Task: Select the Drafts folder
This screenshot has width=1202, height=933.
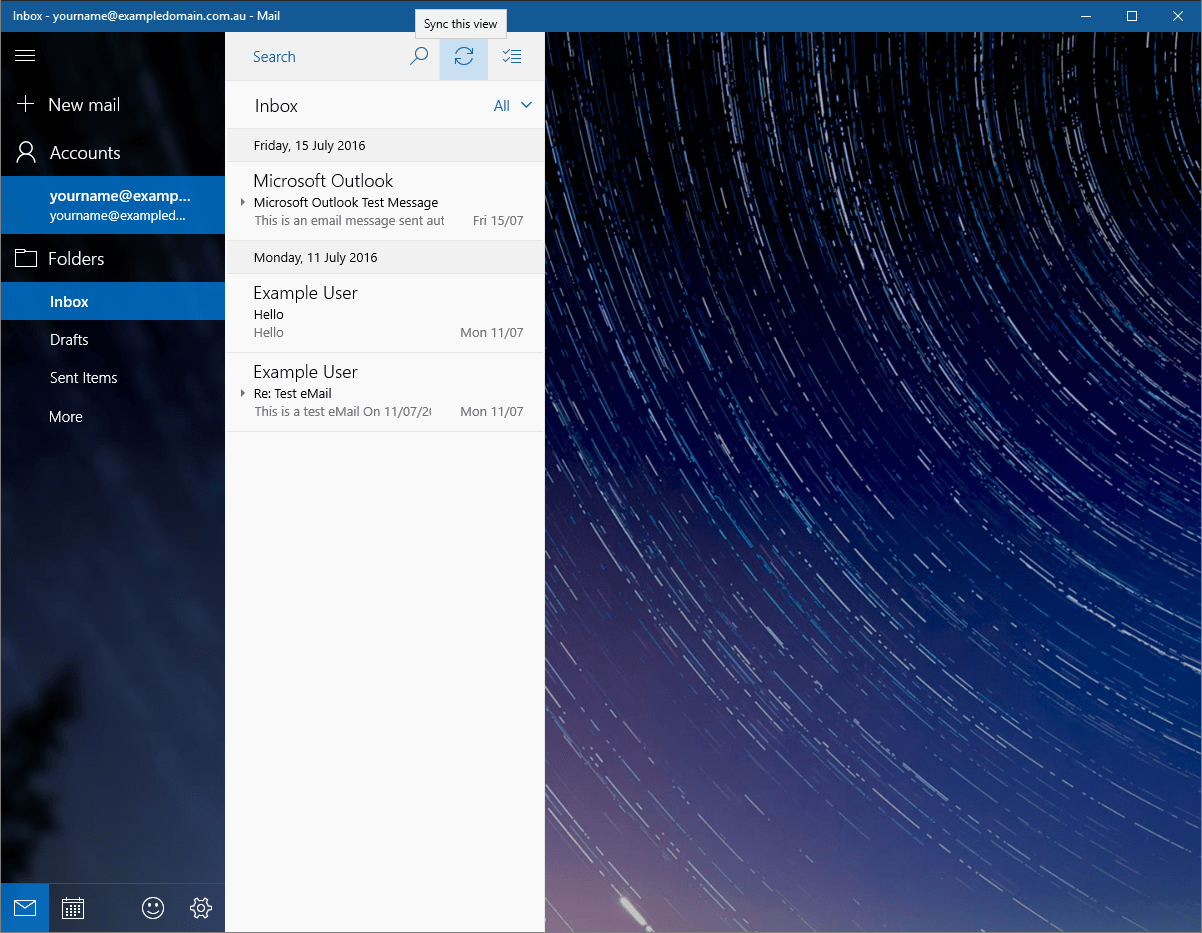Action: (69, 340)
